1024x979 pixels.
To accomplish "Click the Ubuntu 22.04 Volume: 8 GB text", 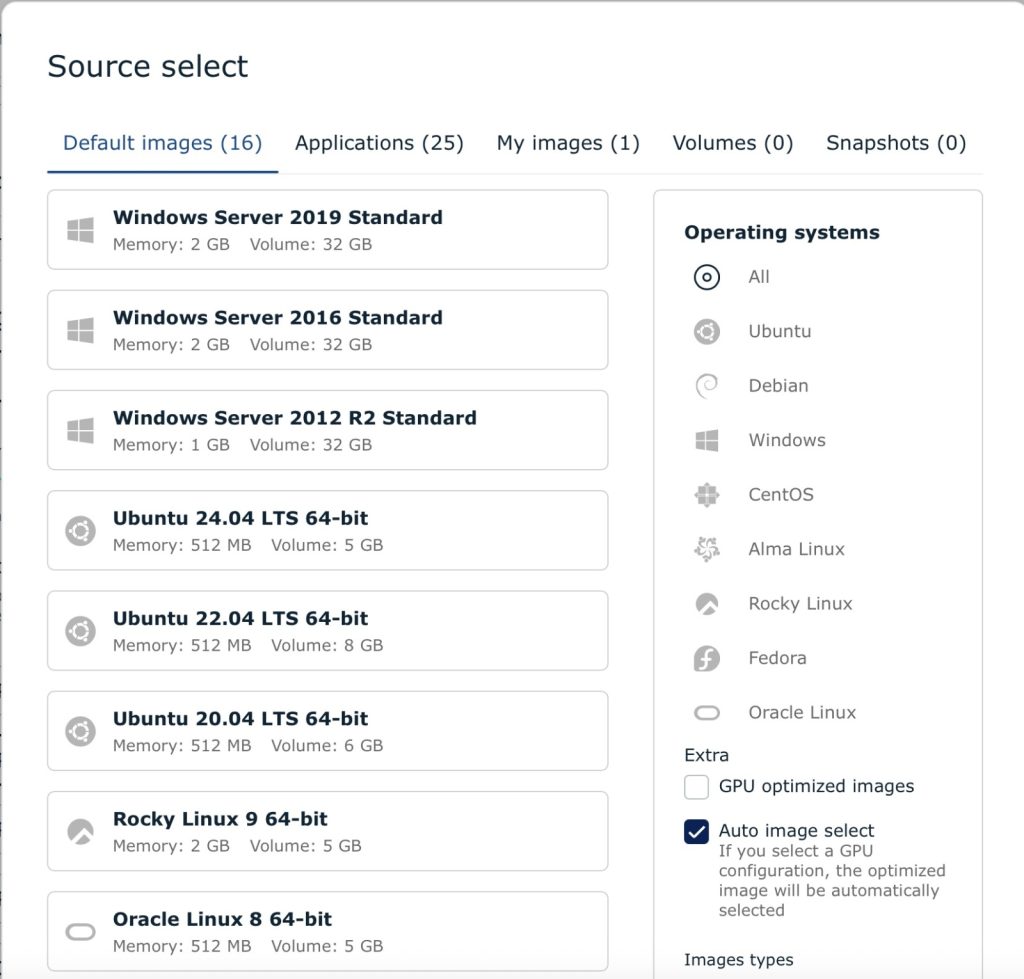I will 327,645.
